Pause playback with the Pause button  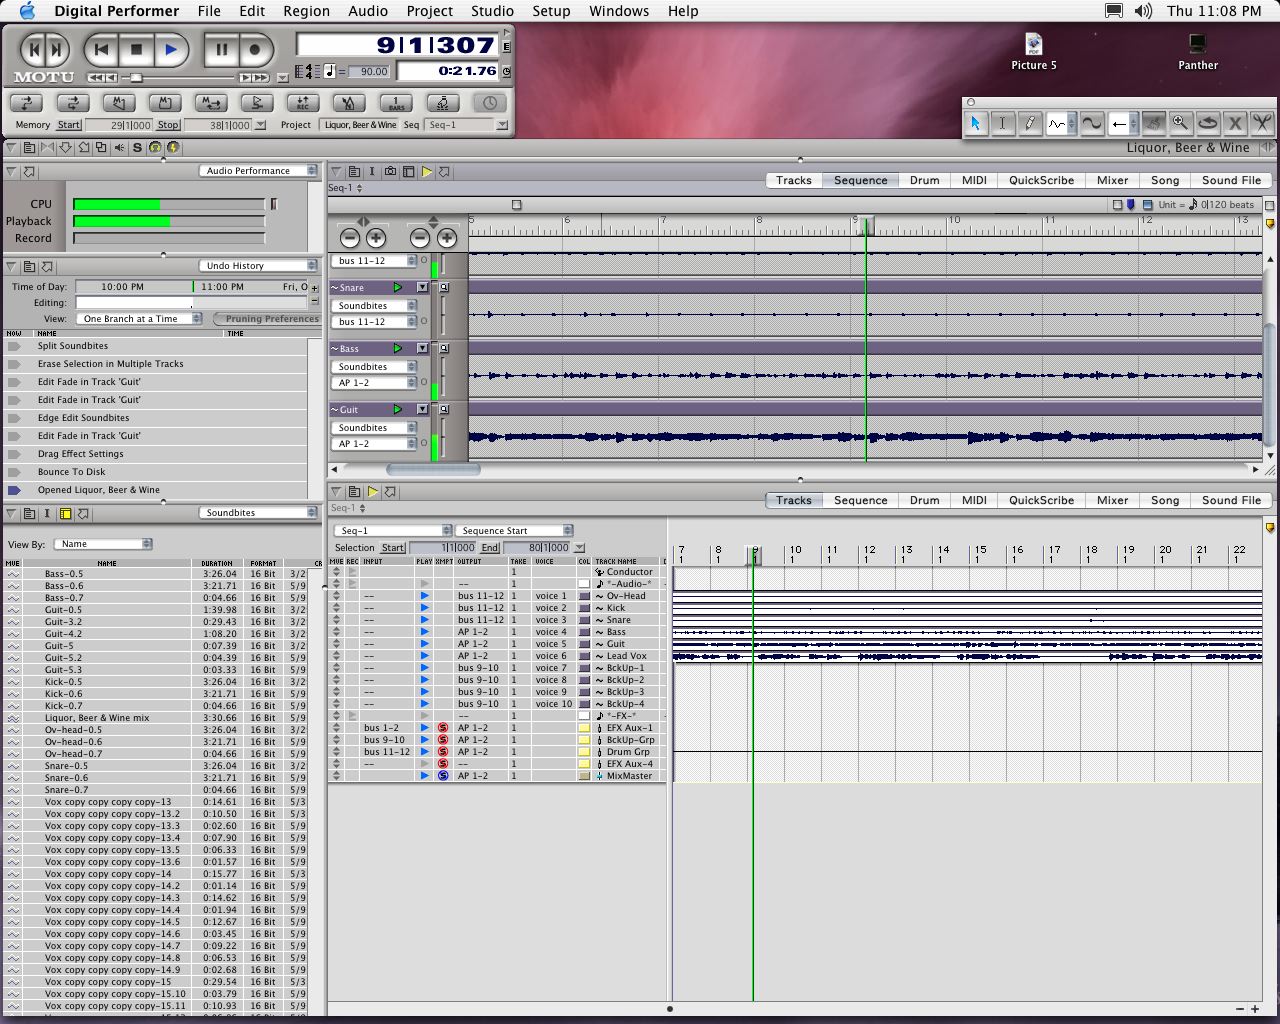pos(221,49)
